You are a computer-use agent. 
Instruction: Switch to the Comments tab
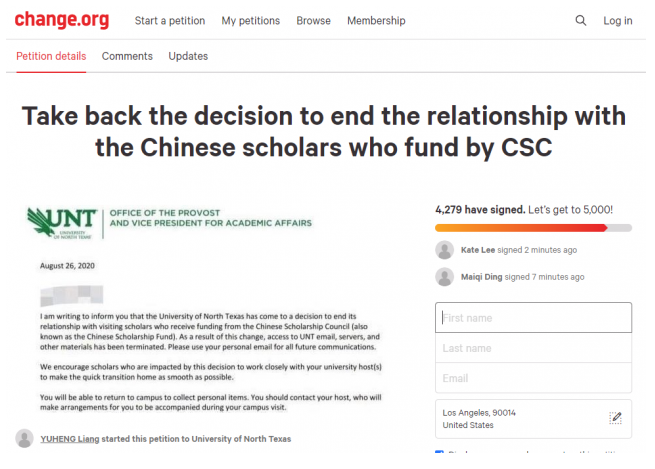(127, 56)
